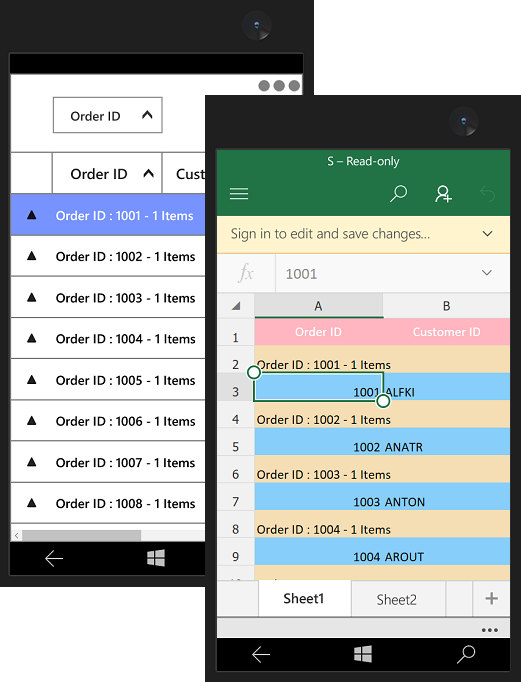This screenshot has width=521, height=682.
Task: Click the Order ID group chip in group area
Action: coord(107,115)
